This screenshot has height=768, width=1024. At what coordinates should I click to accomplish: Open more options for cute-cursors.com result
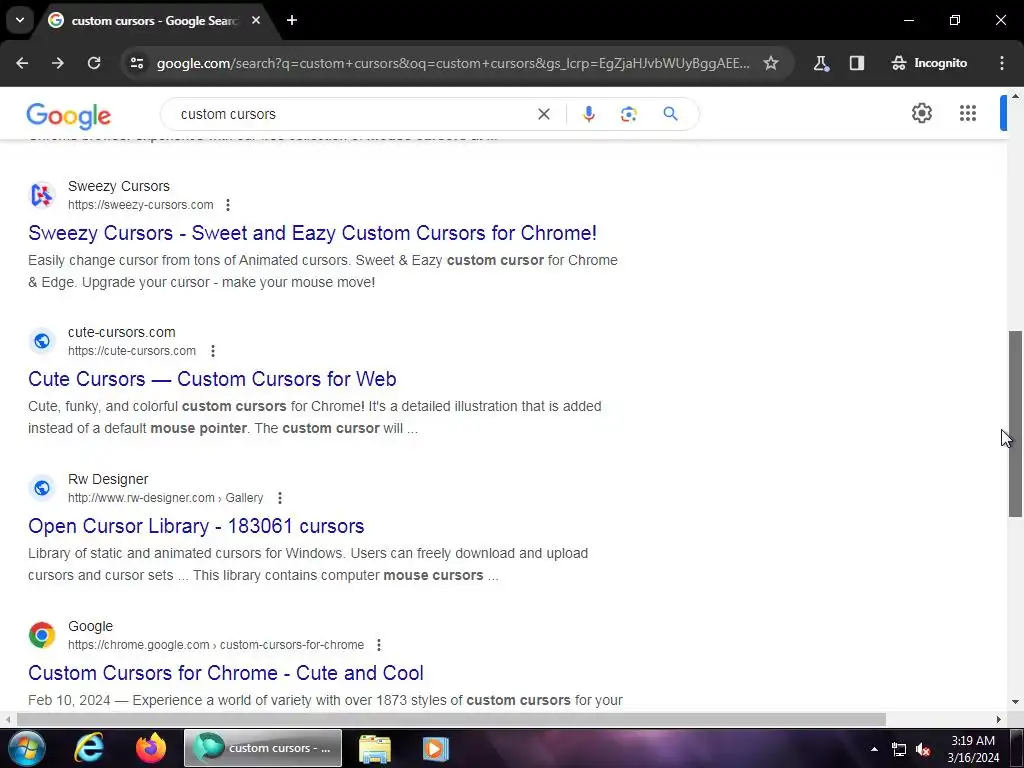(212, 351)
